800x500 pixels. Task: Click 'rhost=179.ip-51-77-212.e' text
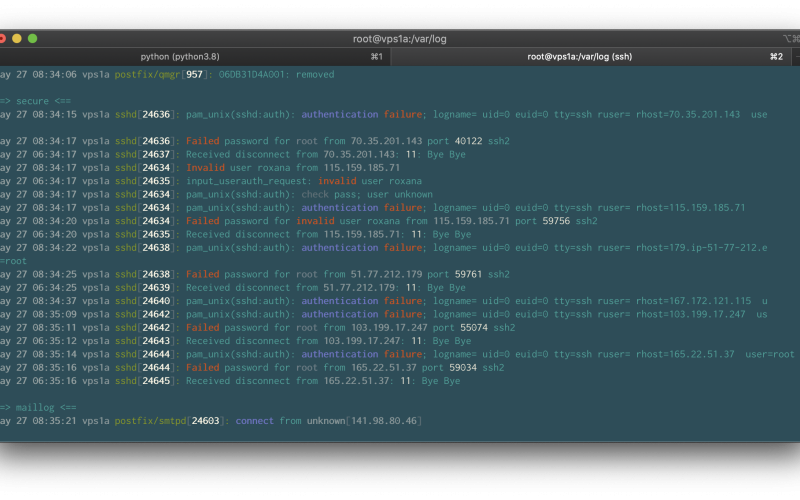pyautogui.click(x=702, y=247)
